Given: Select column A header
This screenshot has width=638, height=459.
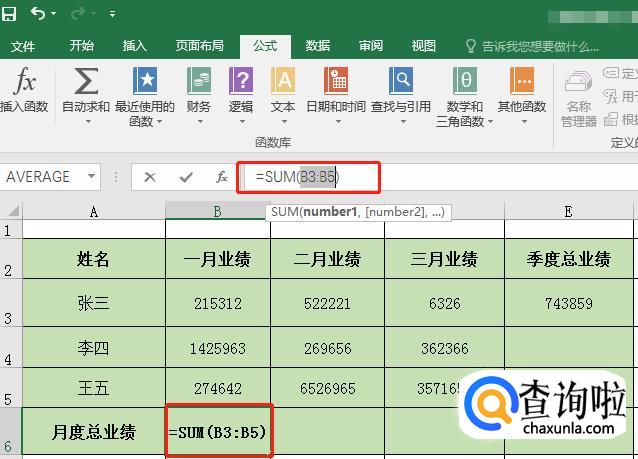Looking at the screenshot, I should coord(94,211).
